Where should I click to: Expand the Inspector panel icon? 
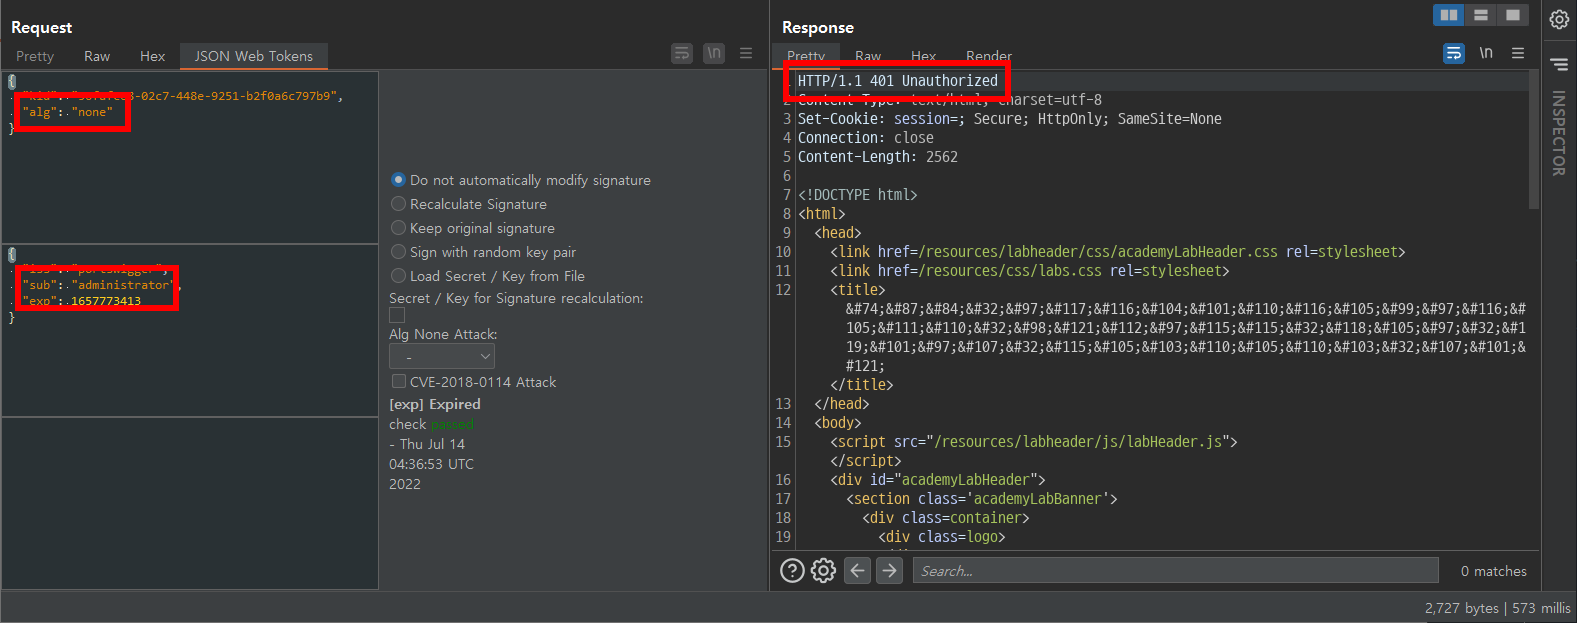click(1559, 65)
